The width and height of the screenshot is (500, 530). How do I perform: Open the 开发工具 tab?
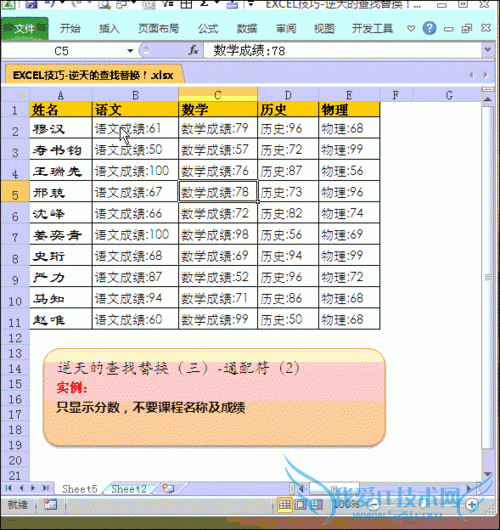372,28
